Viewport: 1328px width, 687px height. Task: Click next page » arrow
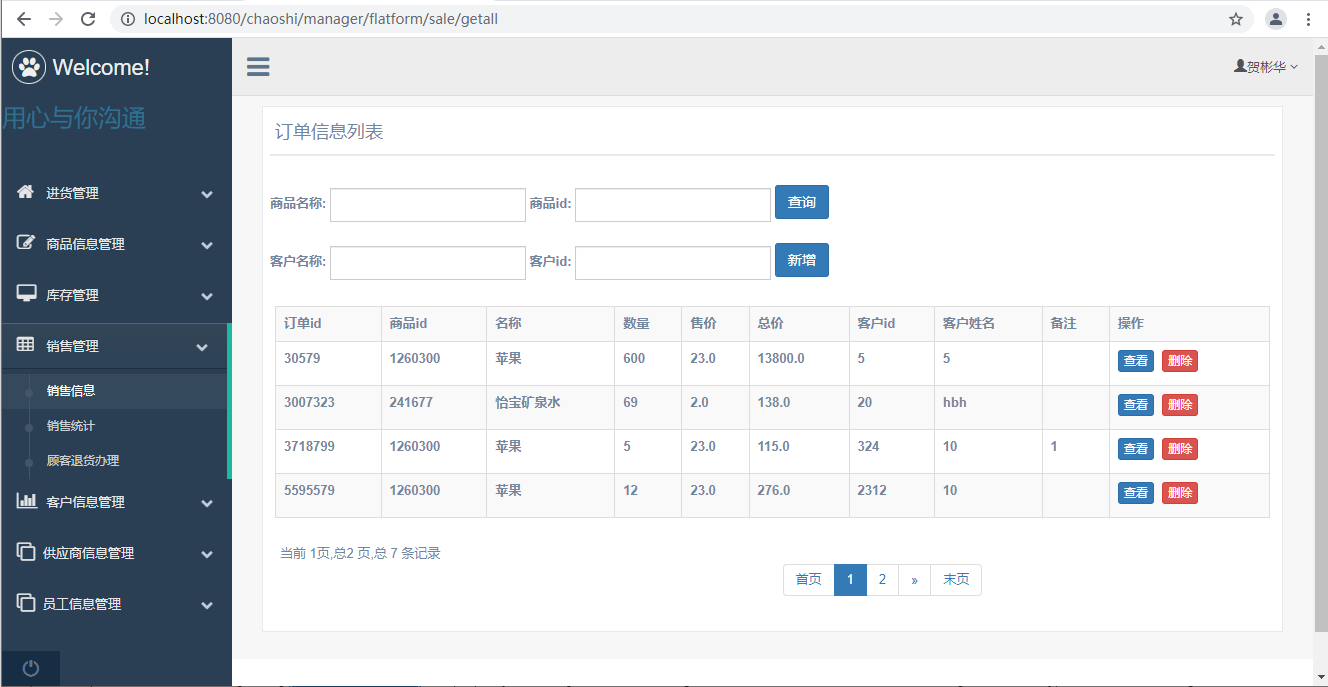(x=914, y=579)
